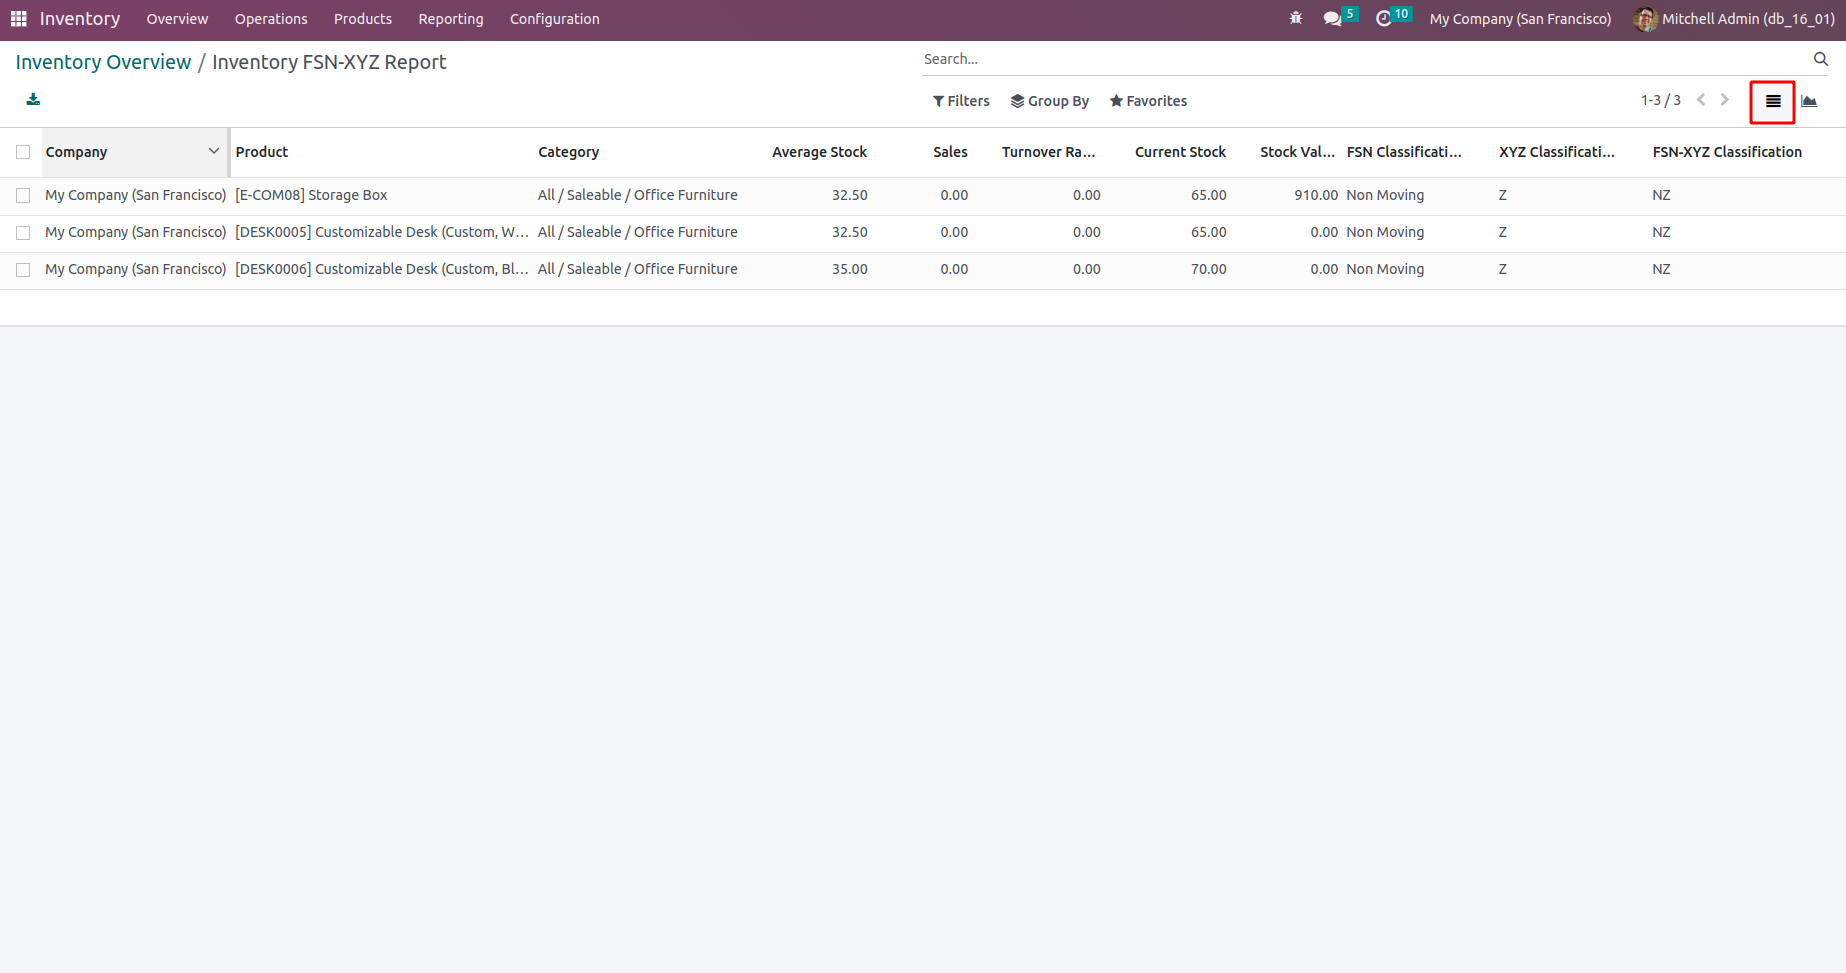
Task: Open the Favorites dropdown
Action: [x=1148, y=101]
